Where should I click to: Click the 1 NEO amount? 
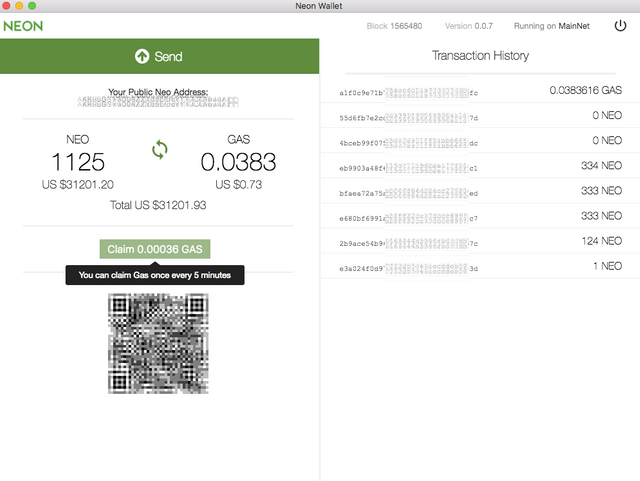[608, 266]
